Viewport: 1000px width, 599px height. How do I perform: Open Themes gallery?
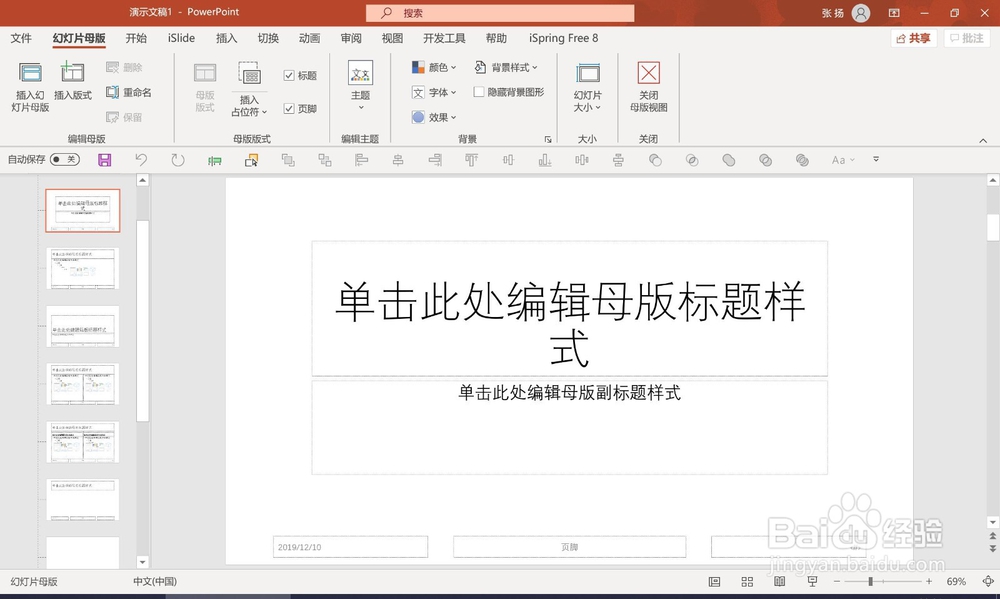360,85
